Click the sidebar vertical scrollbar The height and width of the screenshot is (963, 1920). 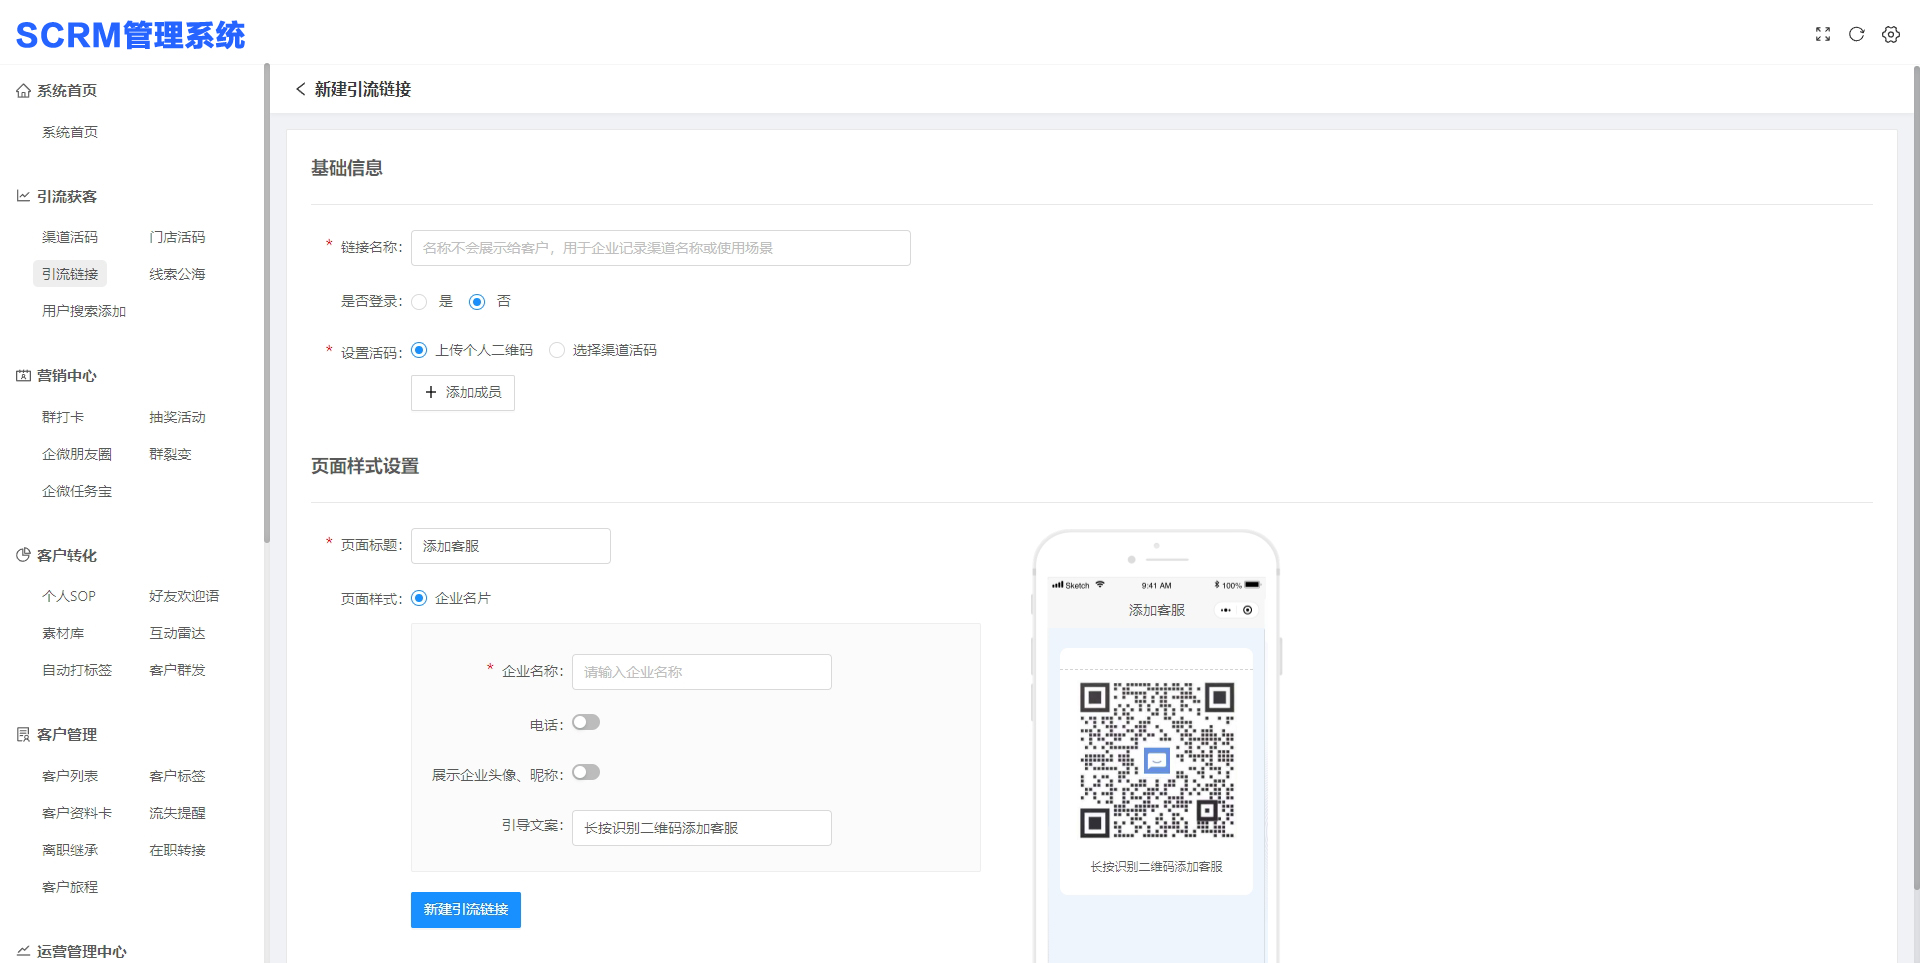(267, 303)
